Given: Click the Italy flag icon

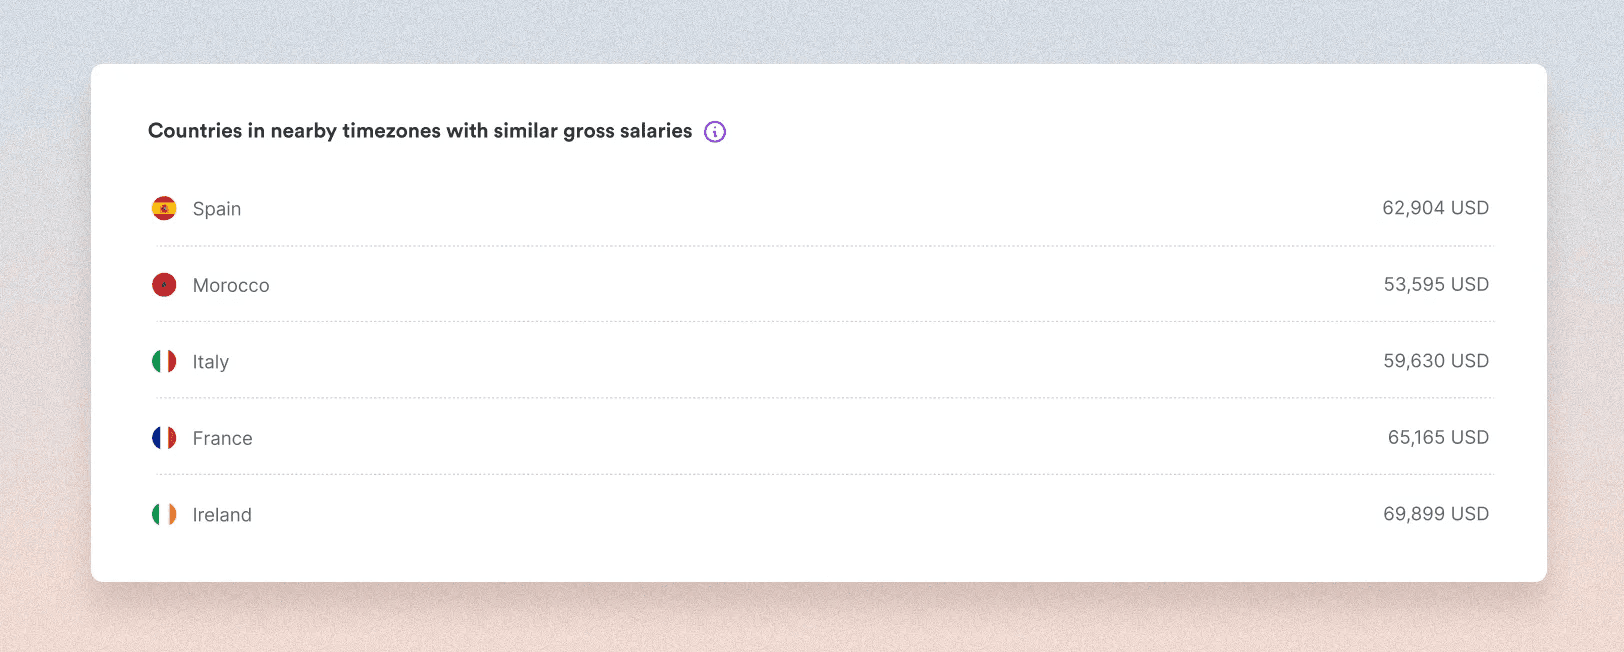Looking at the screenshot, I should pyautogui.click(x=164, y=361).
